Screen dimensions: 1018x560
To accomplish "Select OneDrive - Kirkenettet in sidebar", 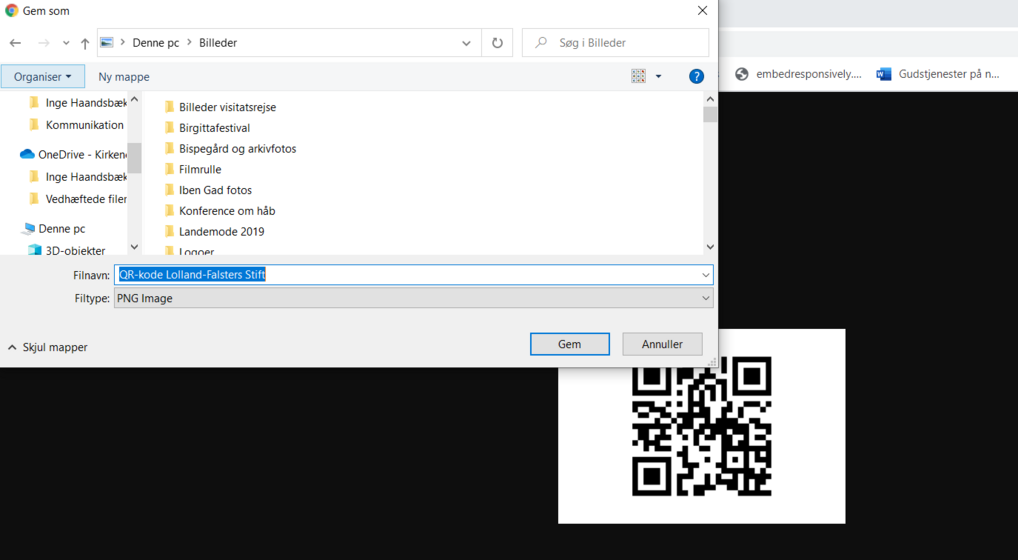I will coord(82,154).
